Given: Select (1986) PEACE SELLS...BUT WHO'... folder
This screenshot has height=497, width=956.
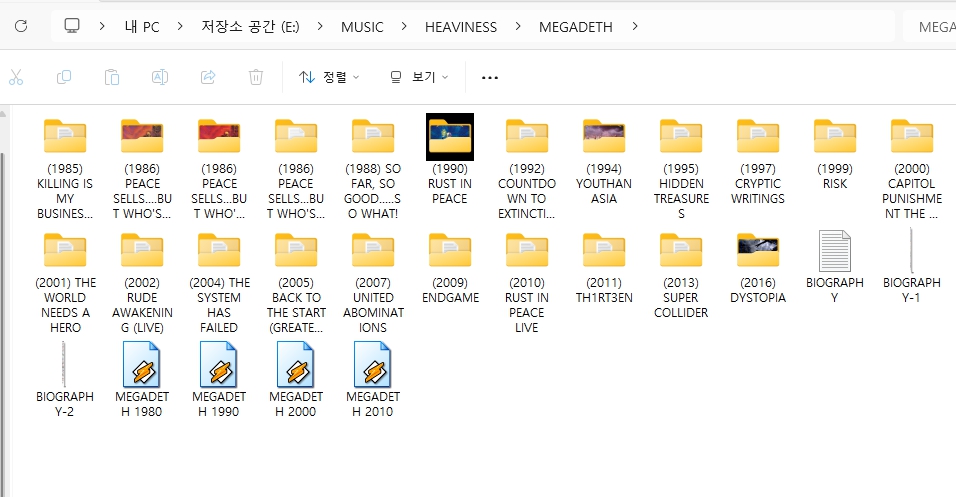Looking at the screenshot, I should [x=219, y=169].
